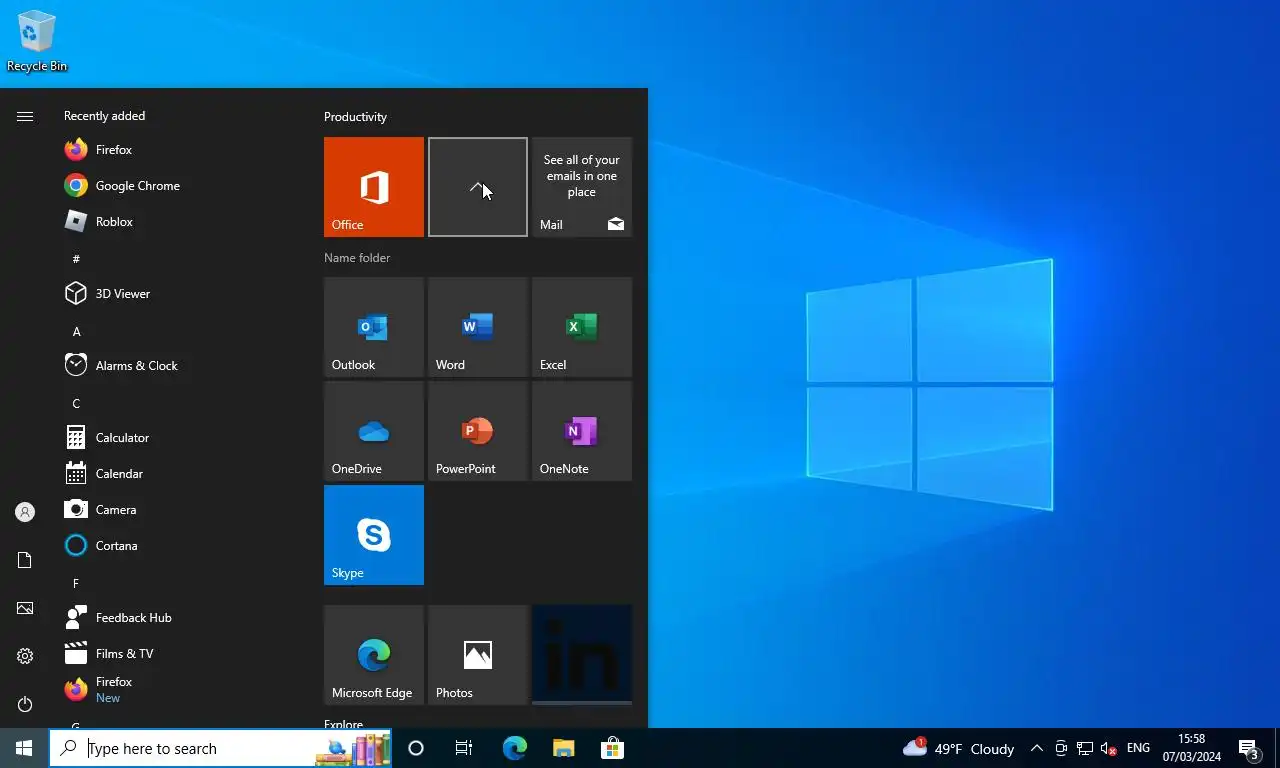This screenshot has width=1280, height=768.
Task: Open Settings gear in Start sidebar
Action: (25, 656)
